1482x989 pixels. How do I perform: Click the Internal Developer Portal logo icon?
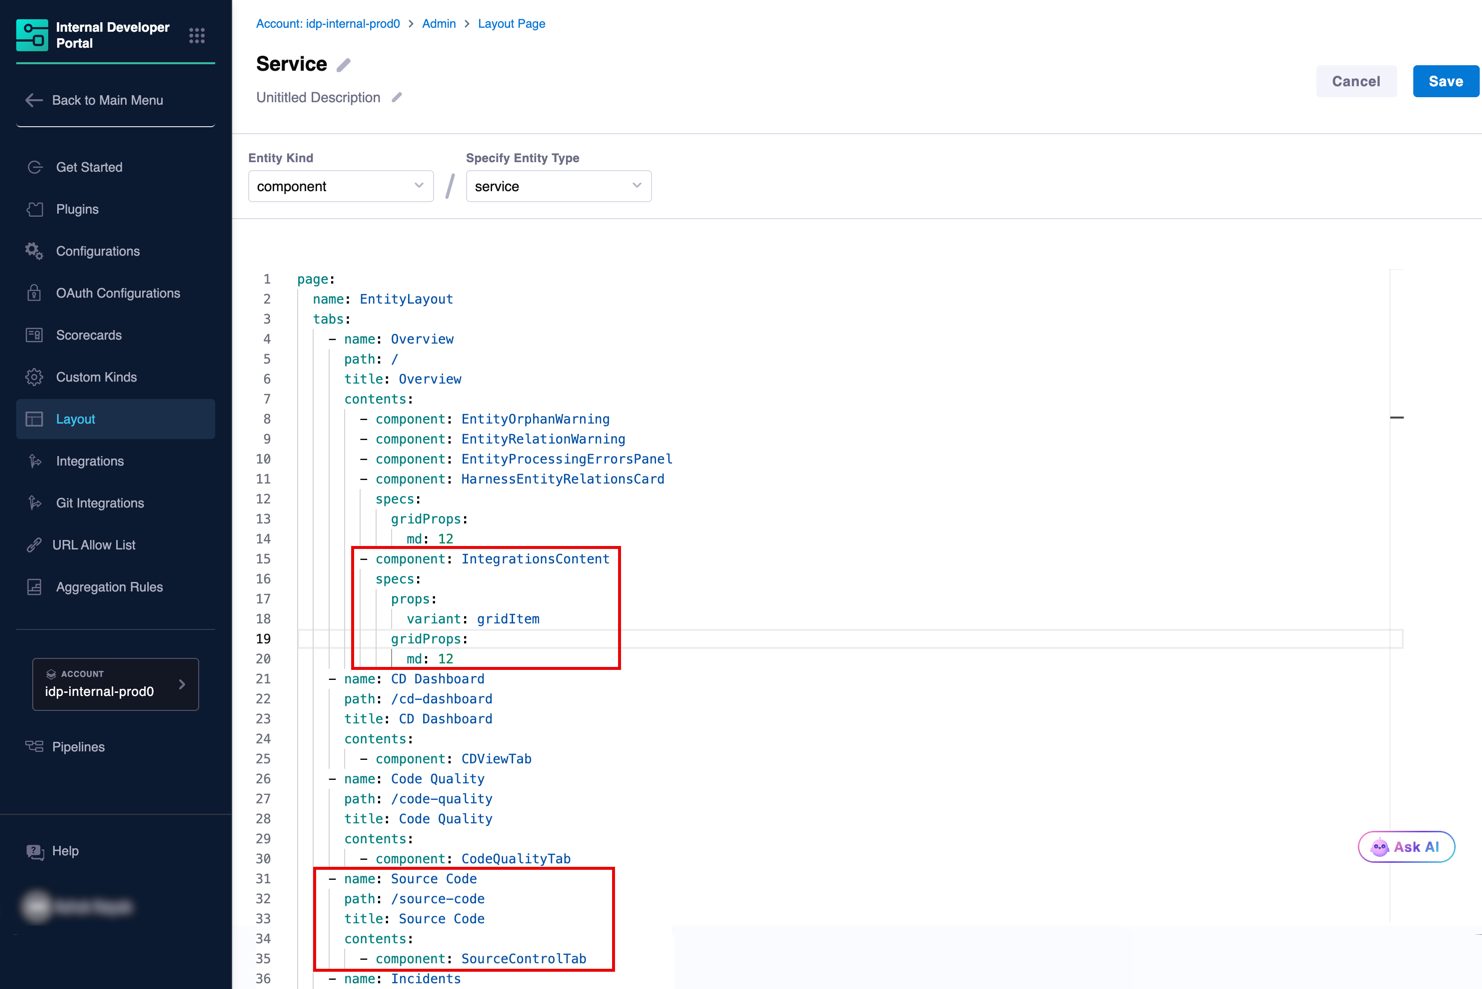(x=32, y=35)
